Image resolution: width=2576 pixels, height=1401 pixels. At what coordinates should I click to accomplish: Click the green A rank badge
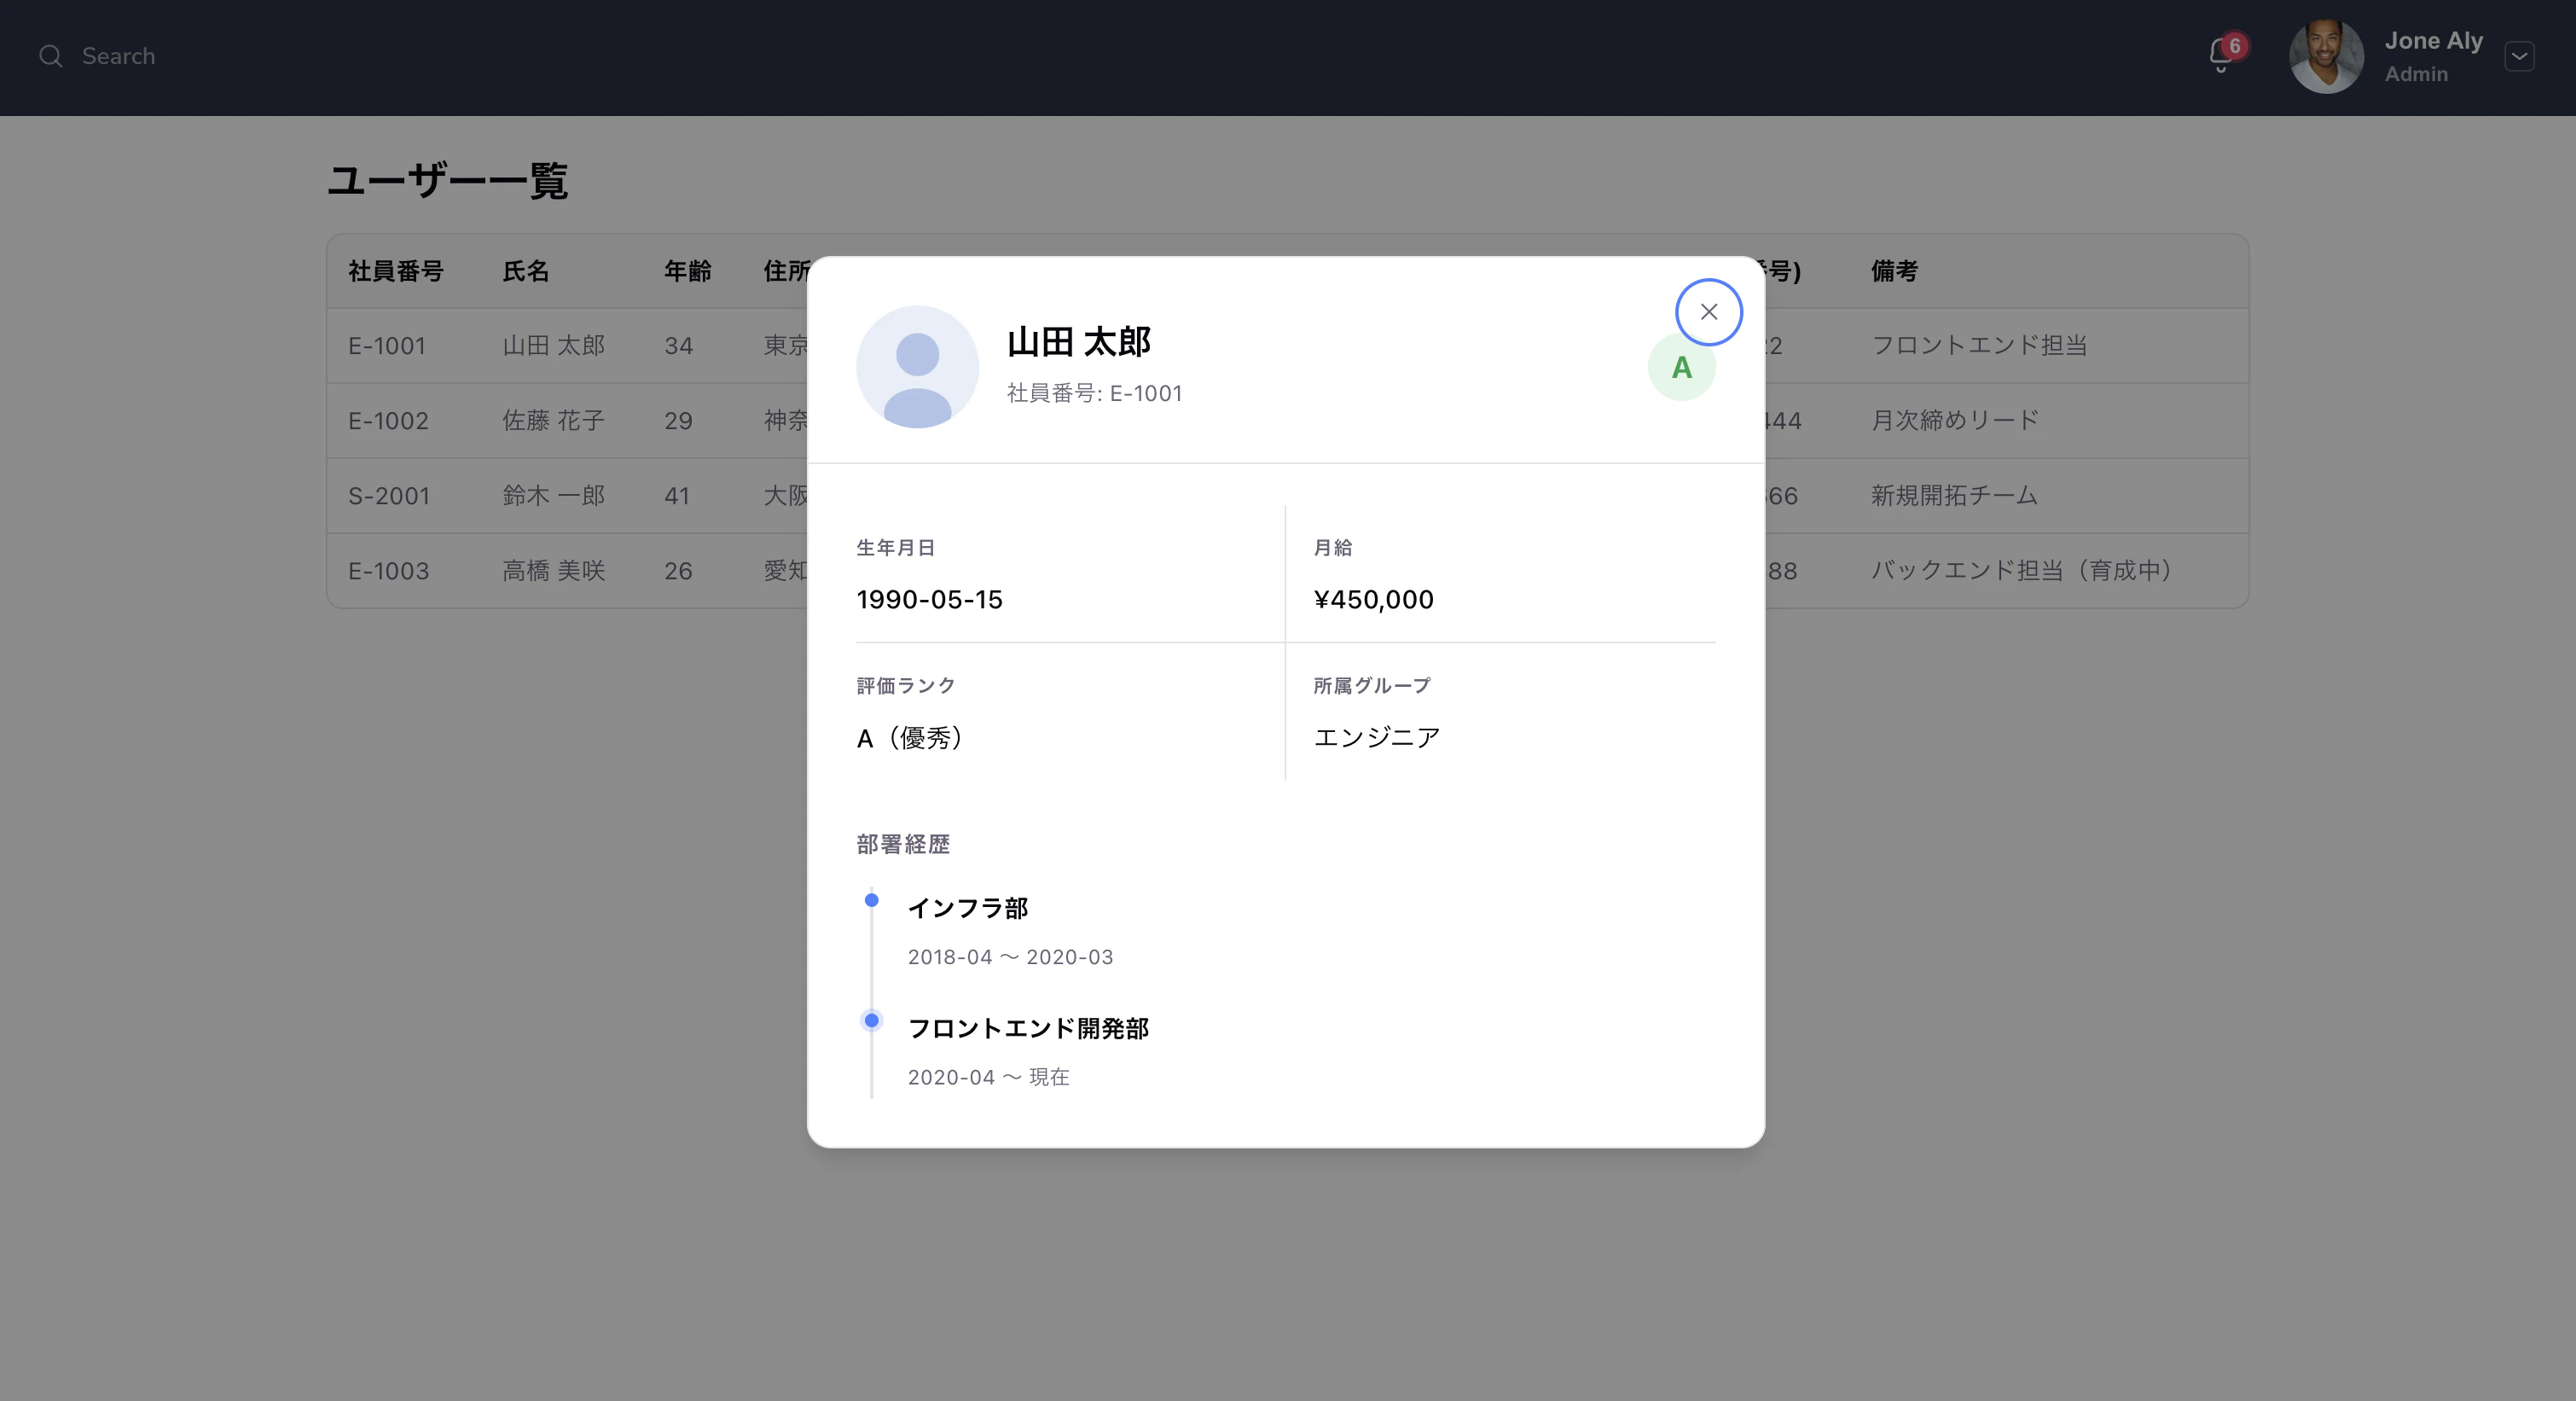point(1682,367)
